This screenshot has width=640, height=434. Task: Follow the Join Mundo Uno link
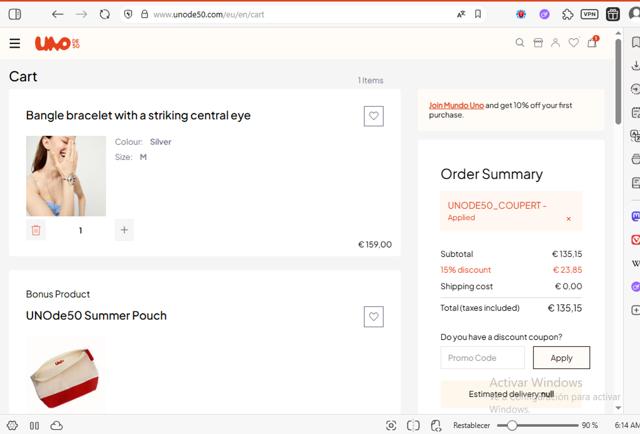(x=456, y=105)
